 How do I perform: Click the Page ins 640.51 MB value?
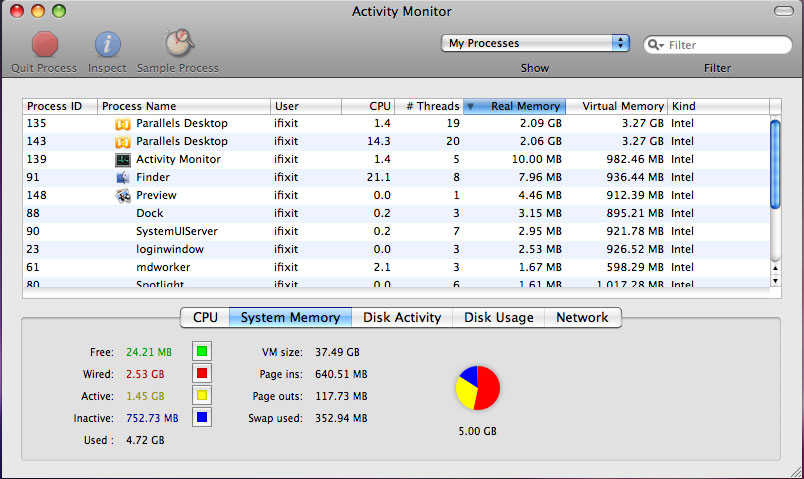tap(341, 374)
